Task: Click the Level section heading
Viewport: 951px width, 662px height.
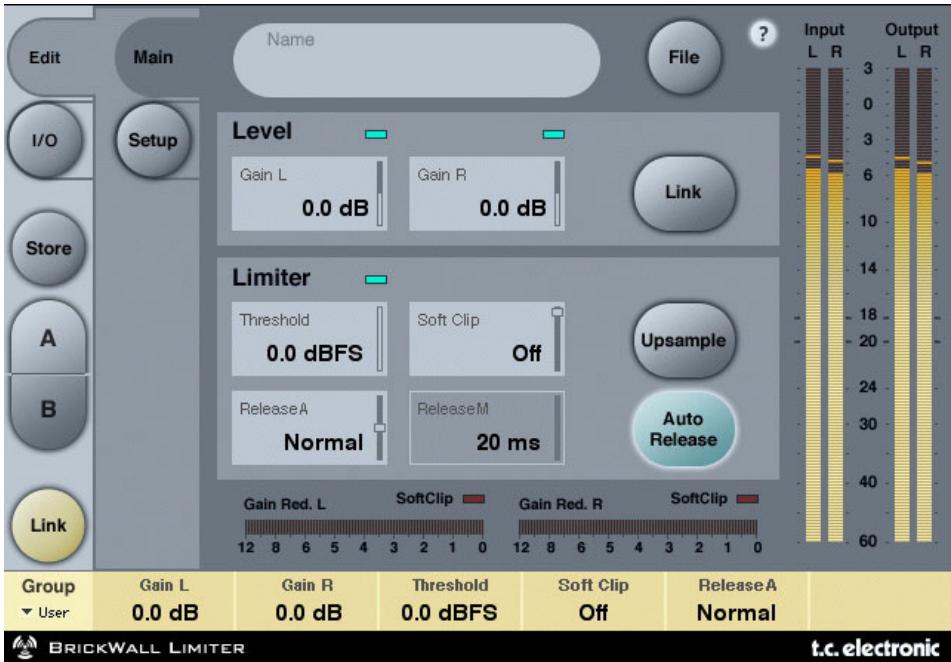Action: (x=262, y=132)
